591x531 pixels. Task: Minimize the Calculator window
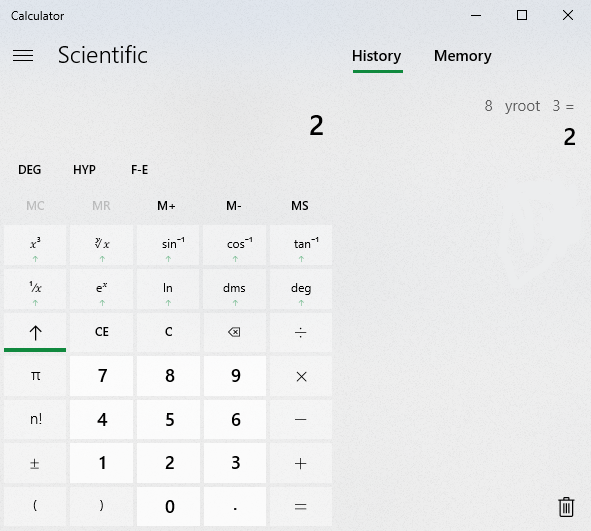[x=476, y=15]
